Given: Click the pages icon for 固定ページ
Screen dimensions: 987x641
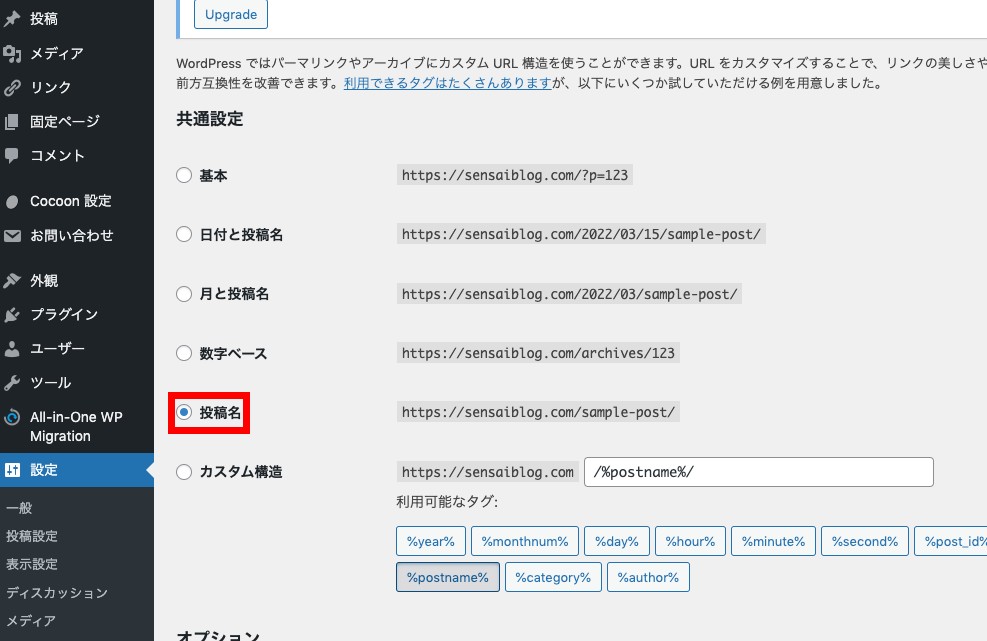Looking at the screenshot, I should point(12,122).
